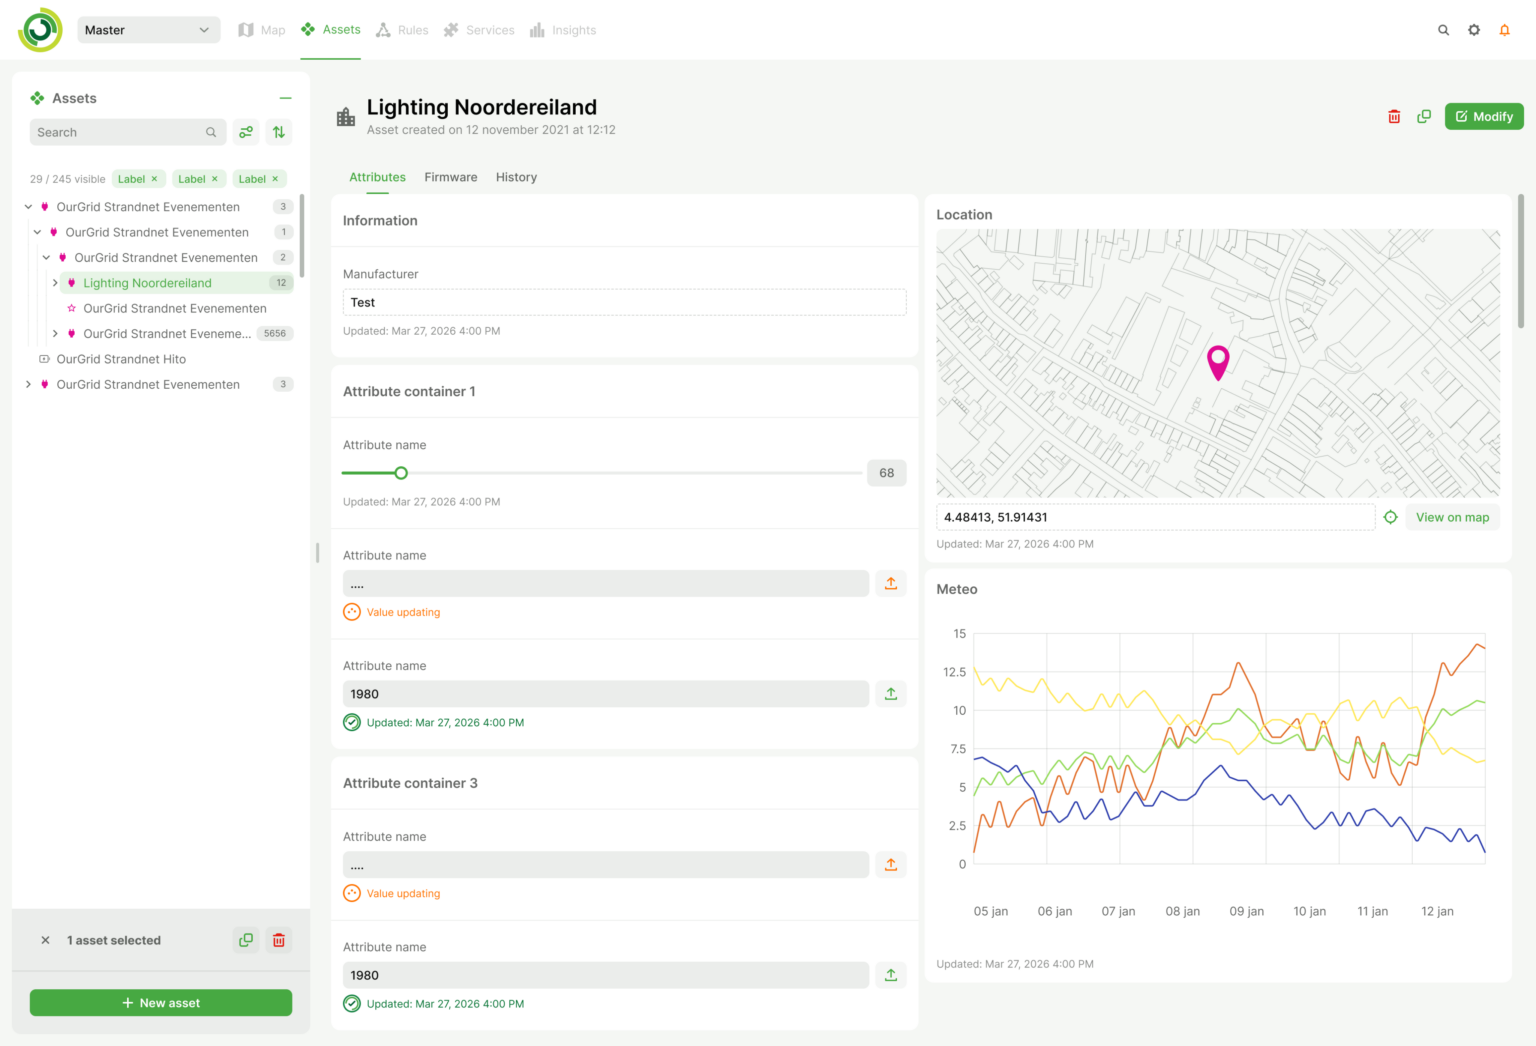
Task: Click the copy icon beside '1 asset selected'
Action: coord(246,940)
